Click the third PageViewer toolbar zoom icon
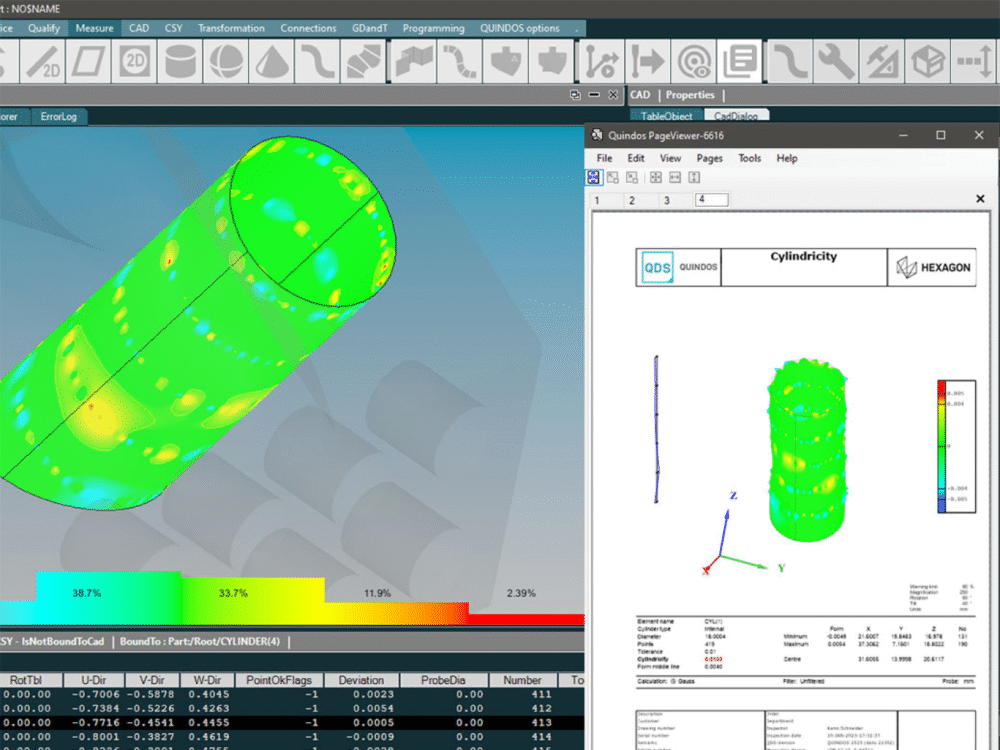This screenshot has width=1000, height=750. 632,177
